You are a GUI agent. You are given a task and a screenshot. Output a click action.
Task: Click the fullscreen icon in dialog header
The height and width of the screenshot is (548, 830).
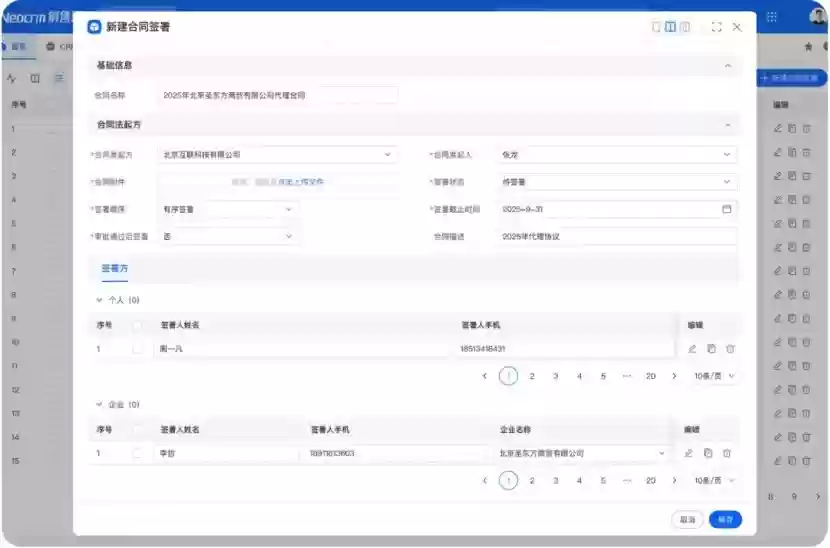pyautogui.click(x=716, y=27)
